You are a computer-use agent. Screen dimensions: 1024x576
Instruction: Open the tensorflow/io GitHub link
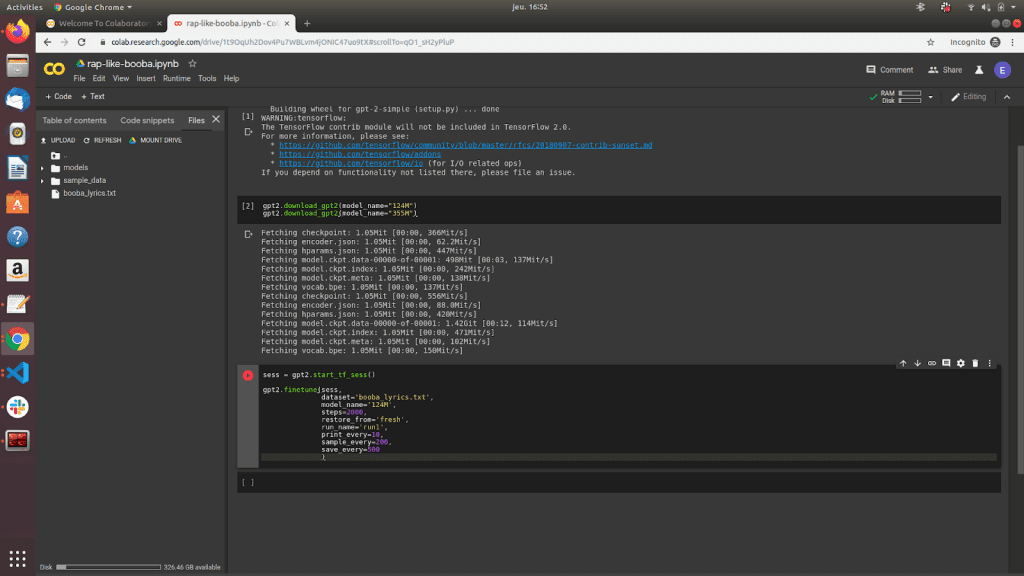pos(351,163)
